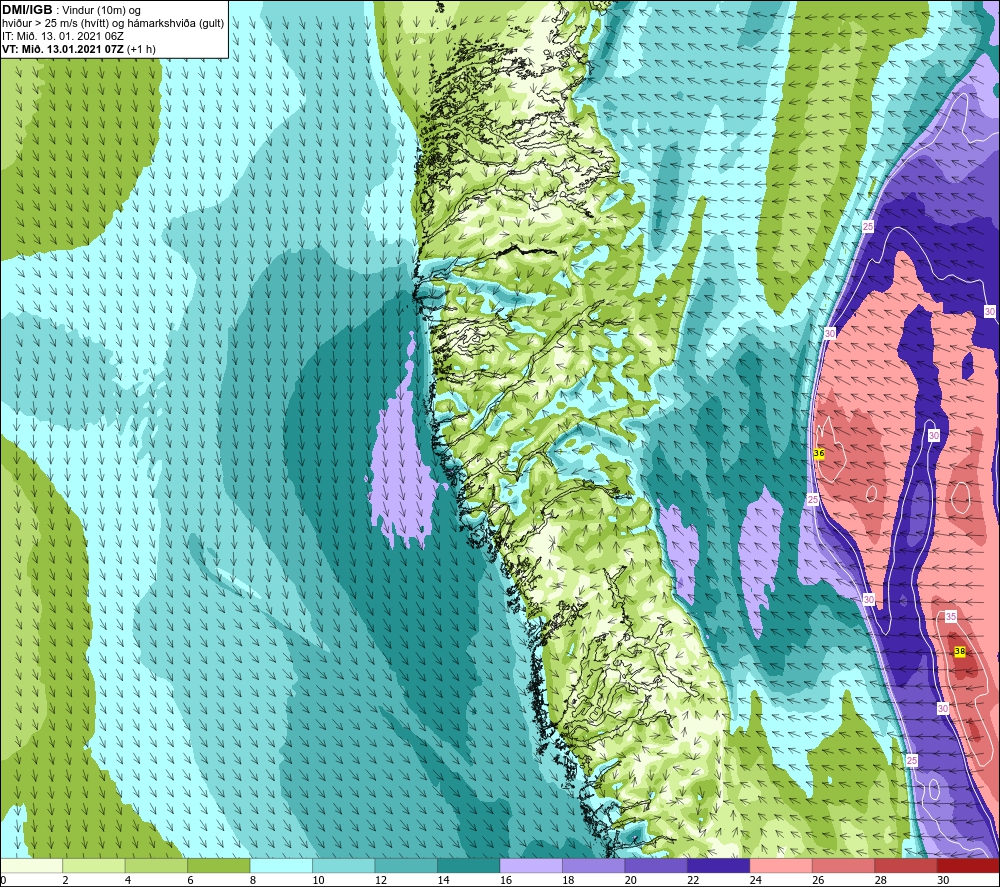
Task: Click the legend scale value 22
Action: click(x=693, y=881)
